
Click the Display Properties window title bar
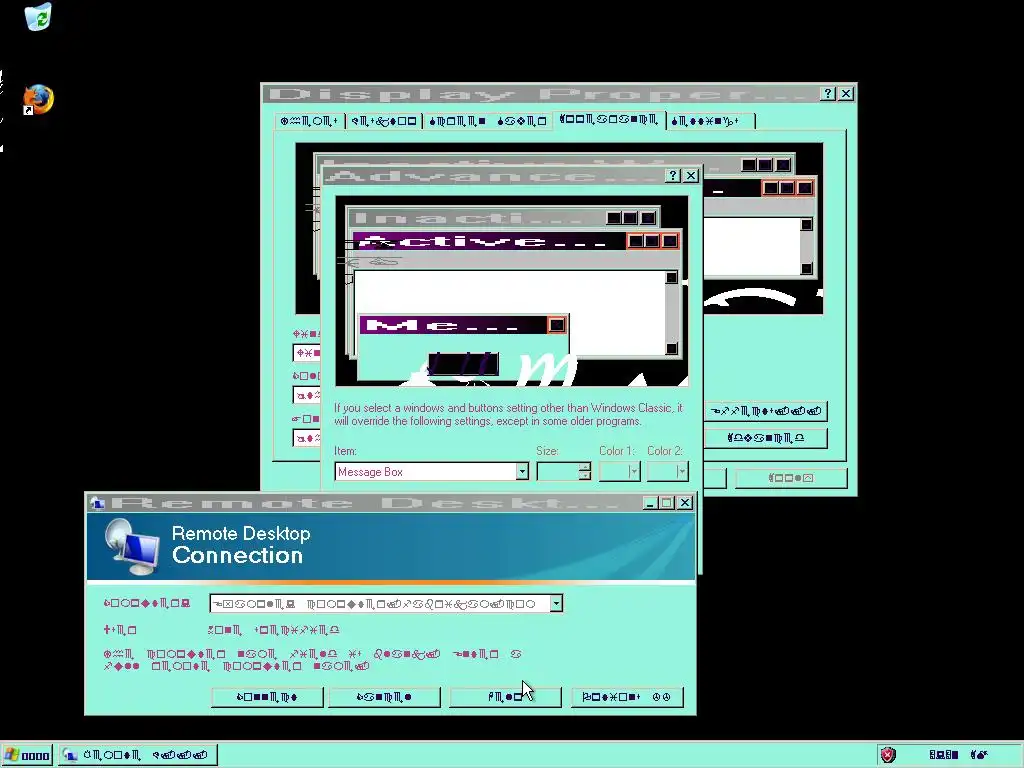[x=541, y=94]
